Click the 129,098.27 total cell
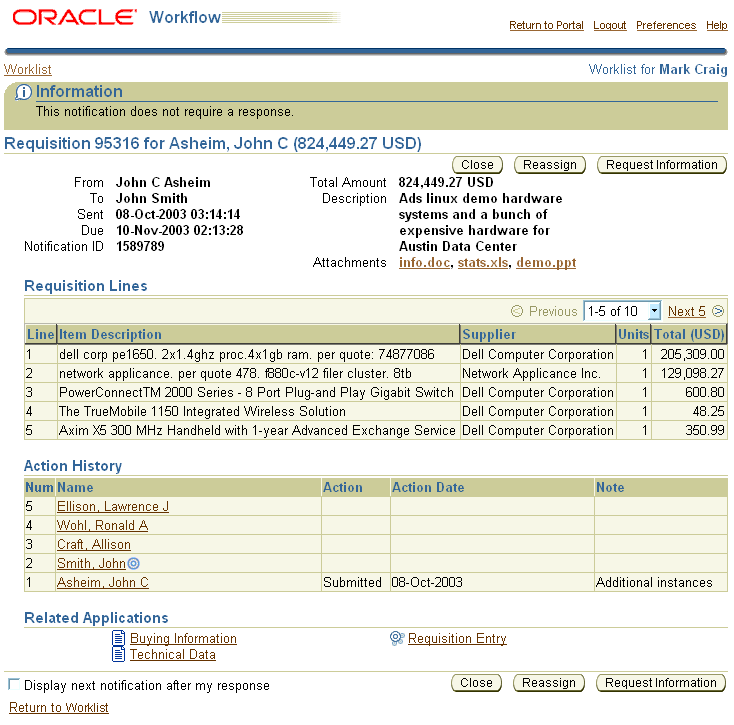 point(692,373)
